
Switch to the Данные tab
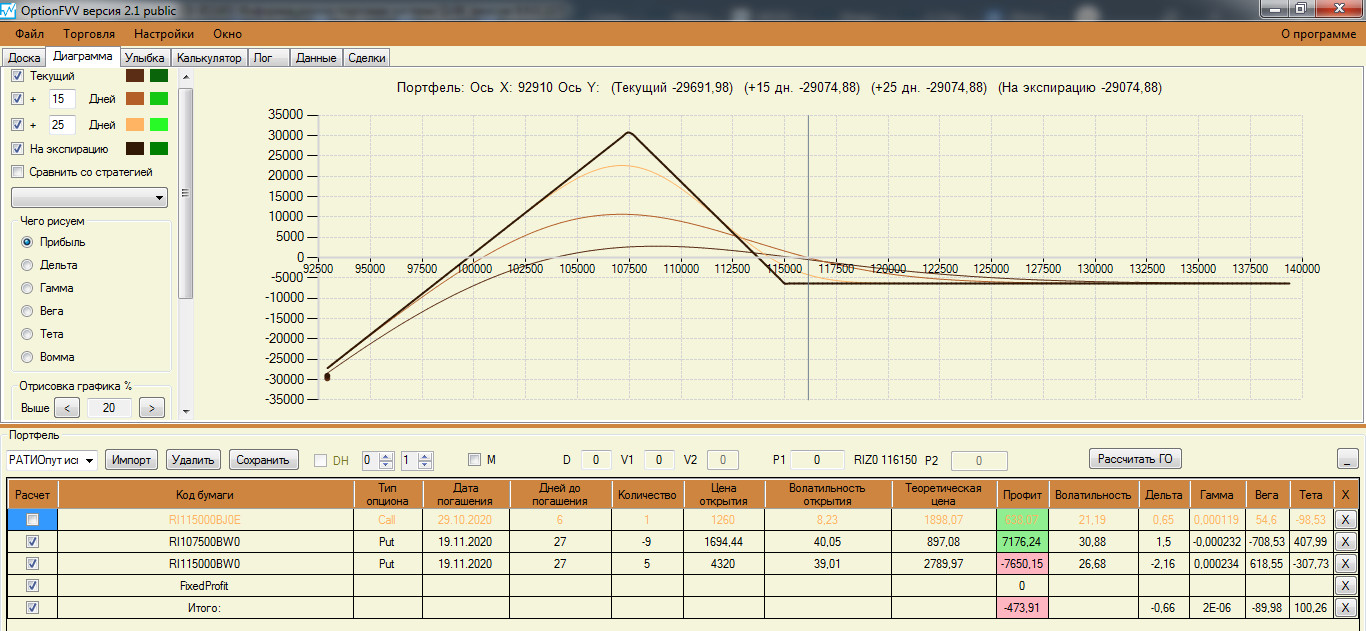[x=316, y=58]
